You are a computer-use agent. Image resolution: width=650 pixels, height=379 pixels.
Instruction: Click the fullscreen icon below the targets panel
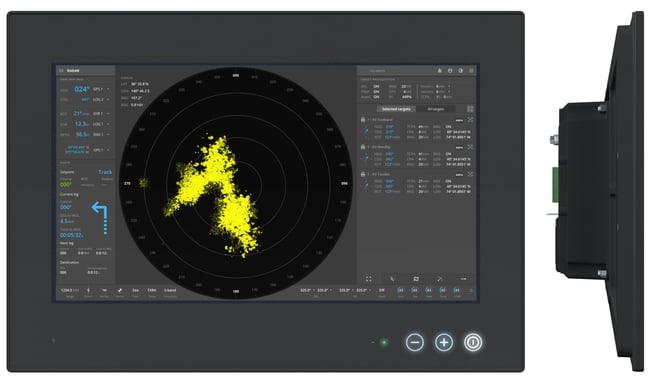(x=369, y=279)
